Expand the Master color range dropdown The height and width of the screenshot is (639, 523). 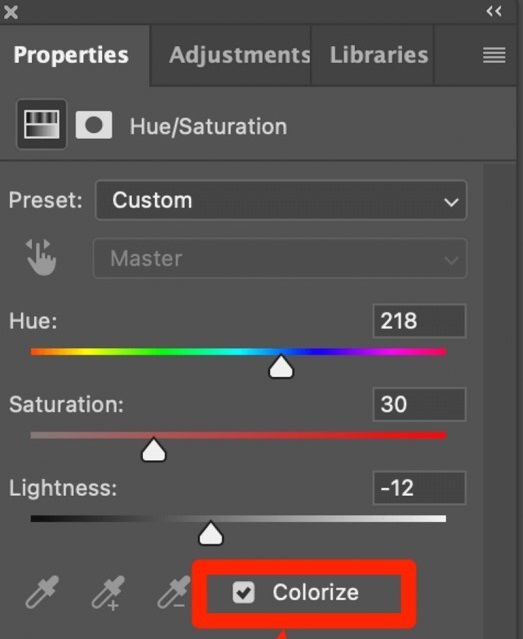click(x=280, y=258)
